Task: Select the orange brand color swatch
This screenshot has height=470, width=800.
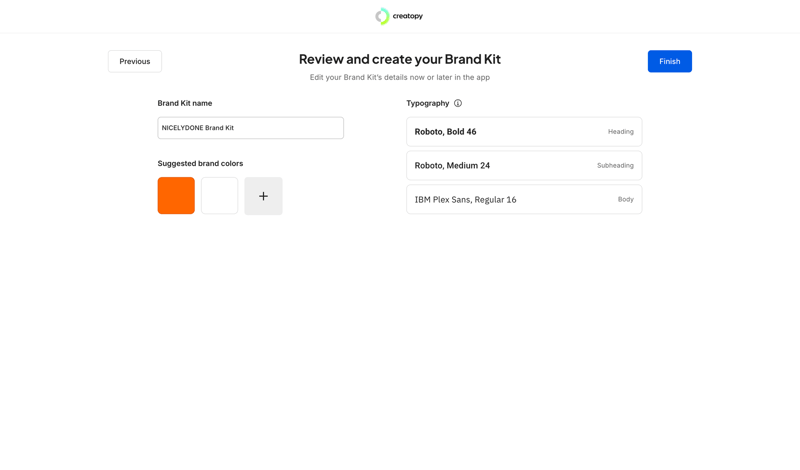Action: (176, 195)
